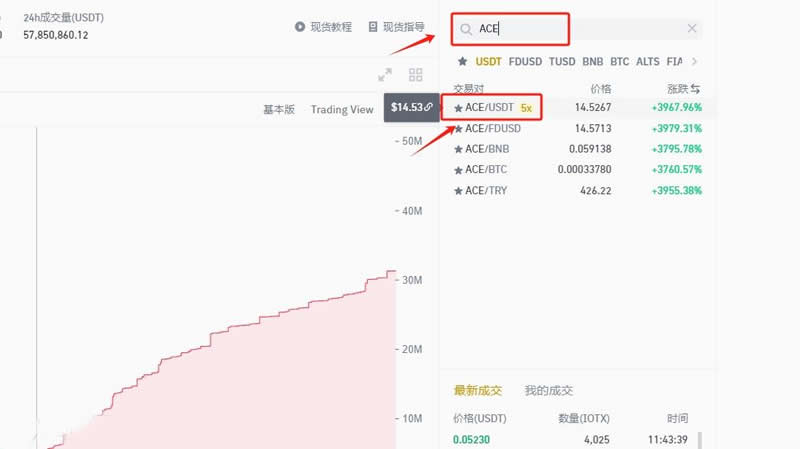Click the 现货教程 play icon
Image resolution: width=800 pixels, height=449 pixels.
[x=300, y=27]
